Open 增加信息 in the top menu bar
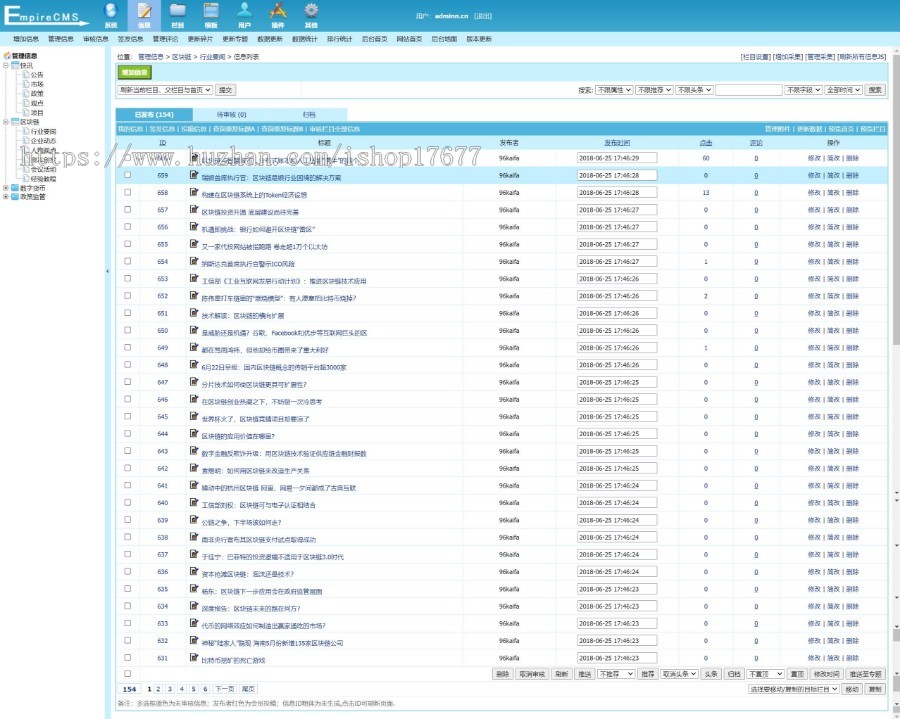 pyautogui.click(x=26, y=39)
